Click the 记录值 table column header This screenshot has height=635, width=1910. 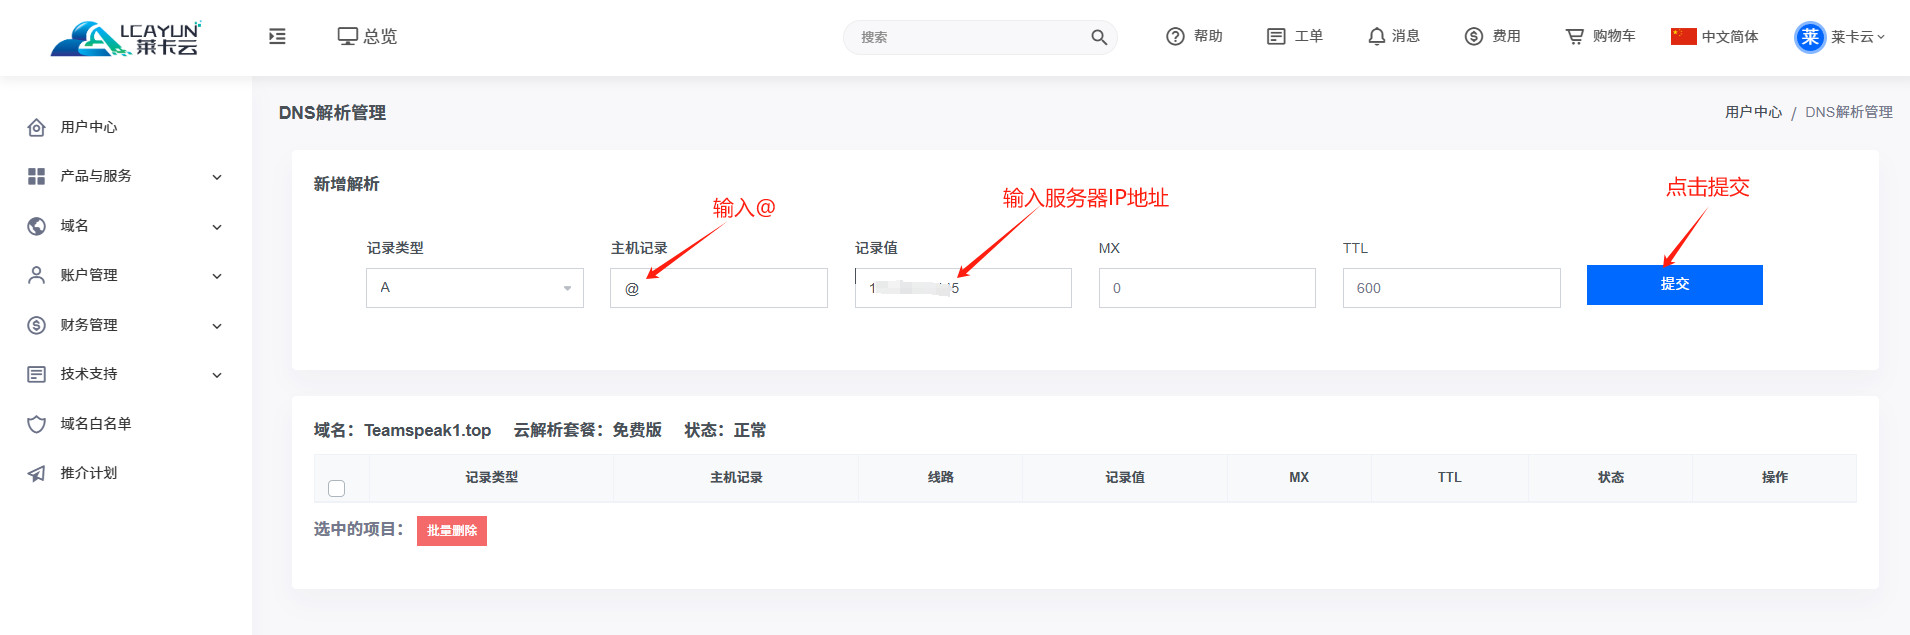pos(1125,478)
